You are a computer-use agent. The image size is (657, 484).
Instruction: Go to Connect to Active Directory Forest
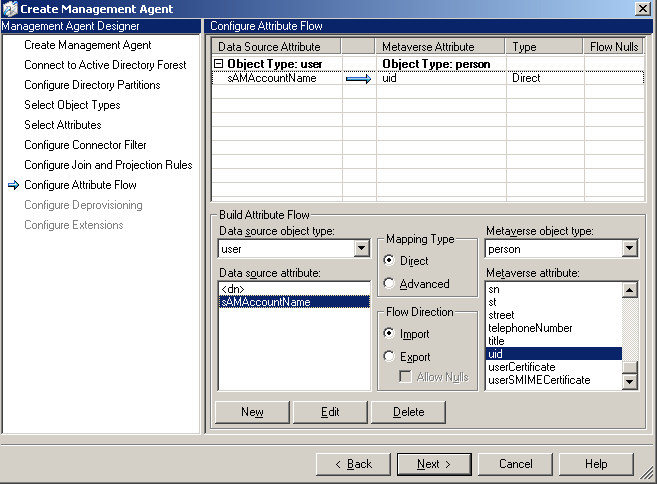click(x=105, y=65)
